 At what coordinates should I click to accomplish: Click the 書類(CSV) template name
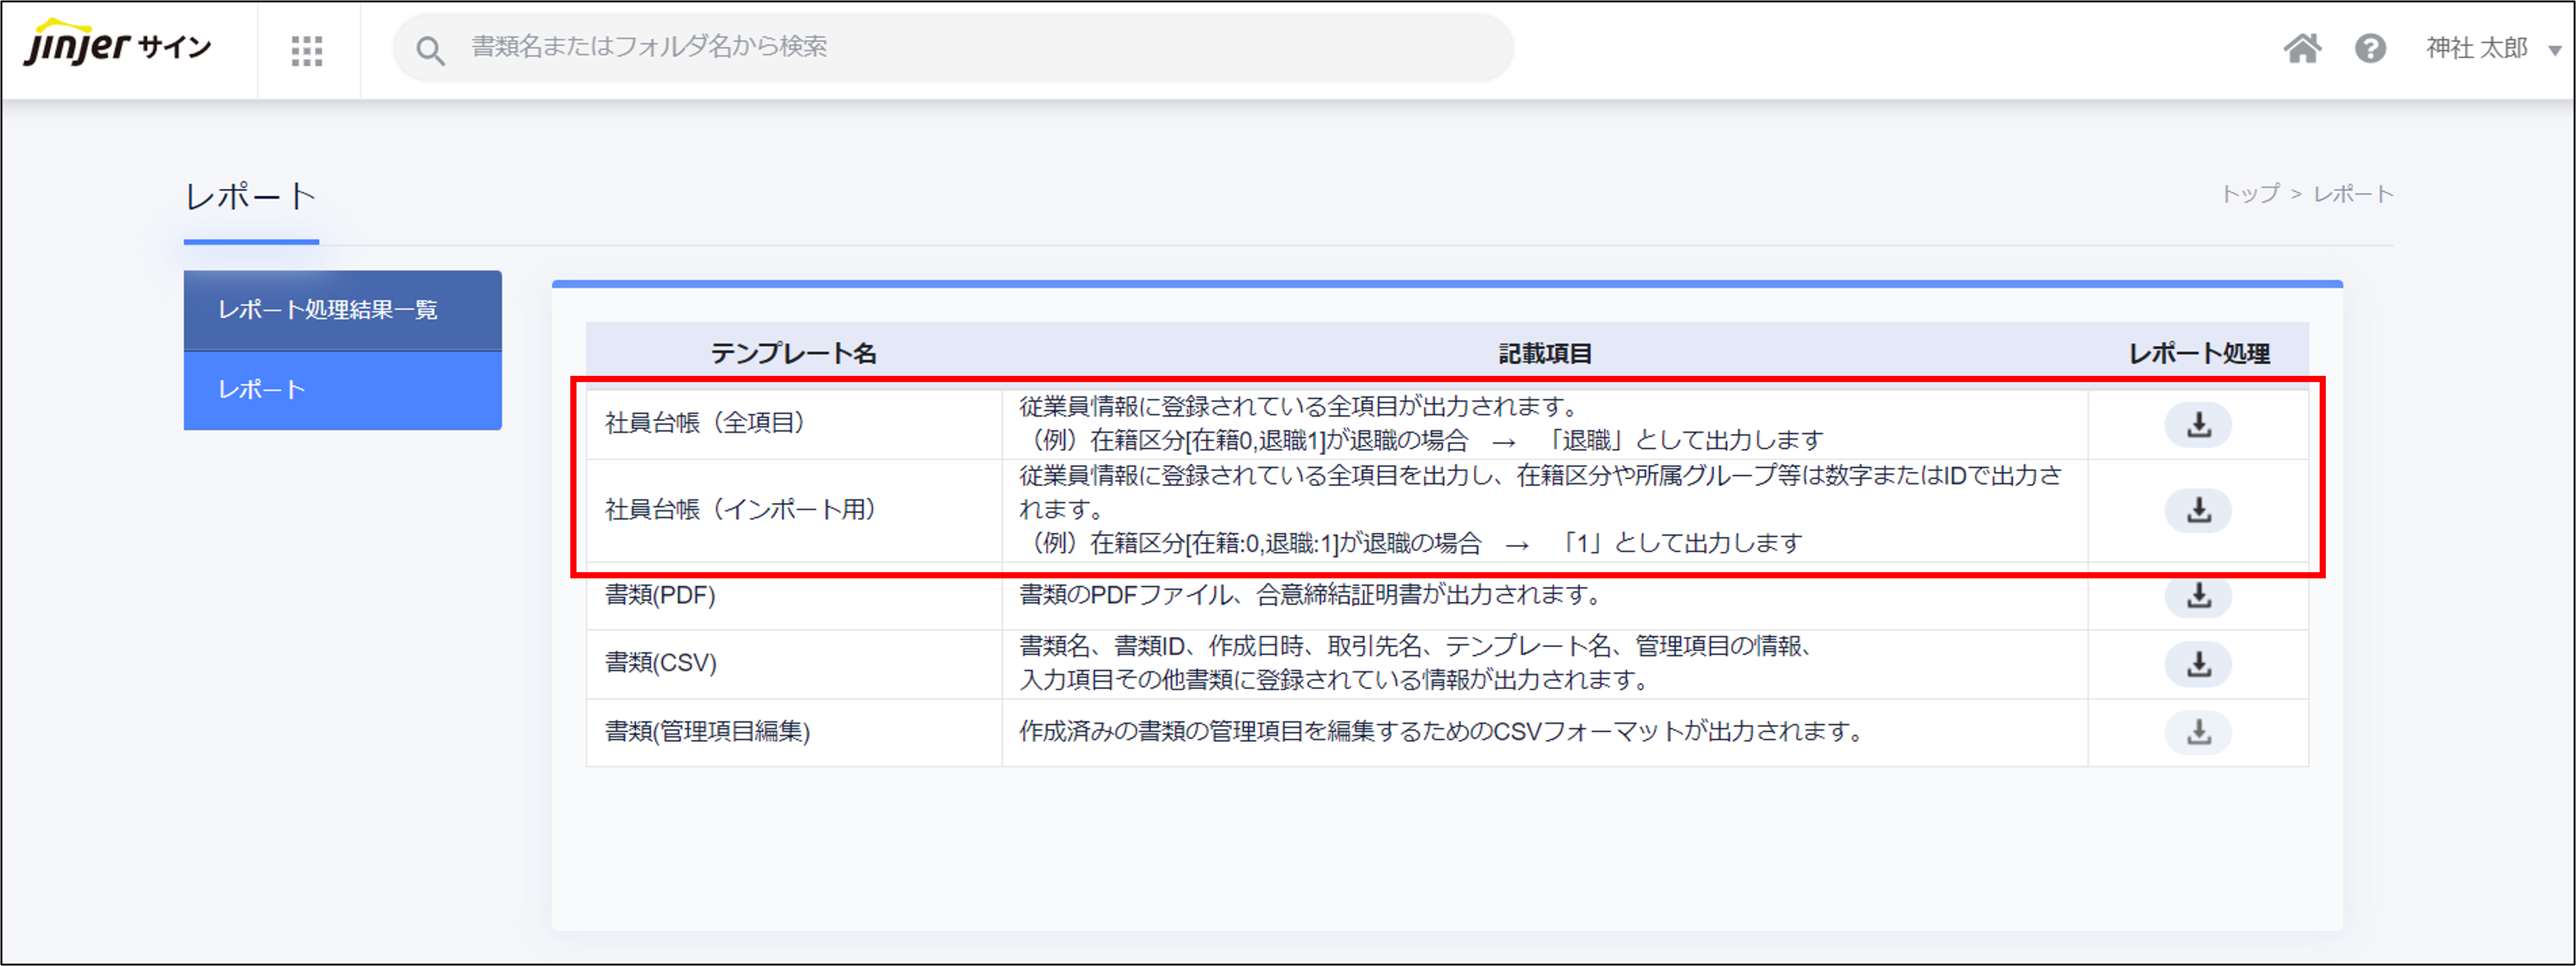661,663
